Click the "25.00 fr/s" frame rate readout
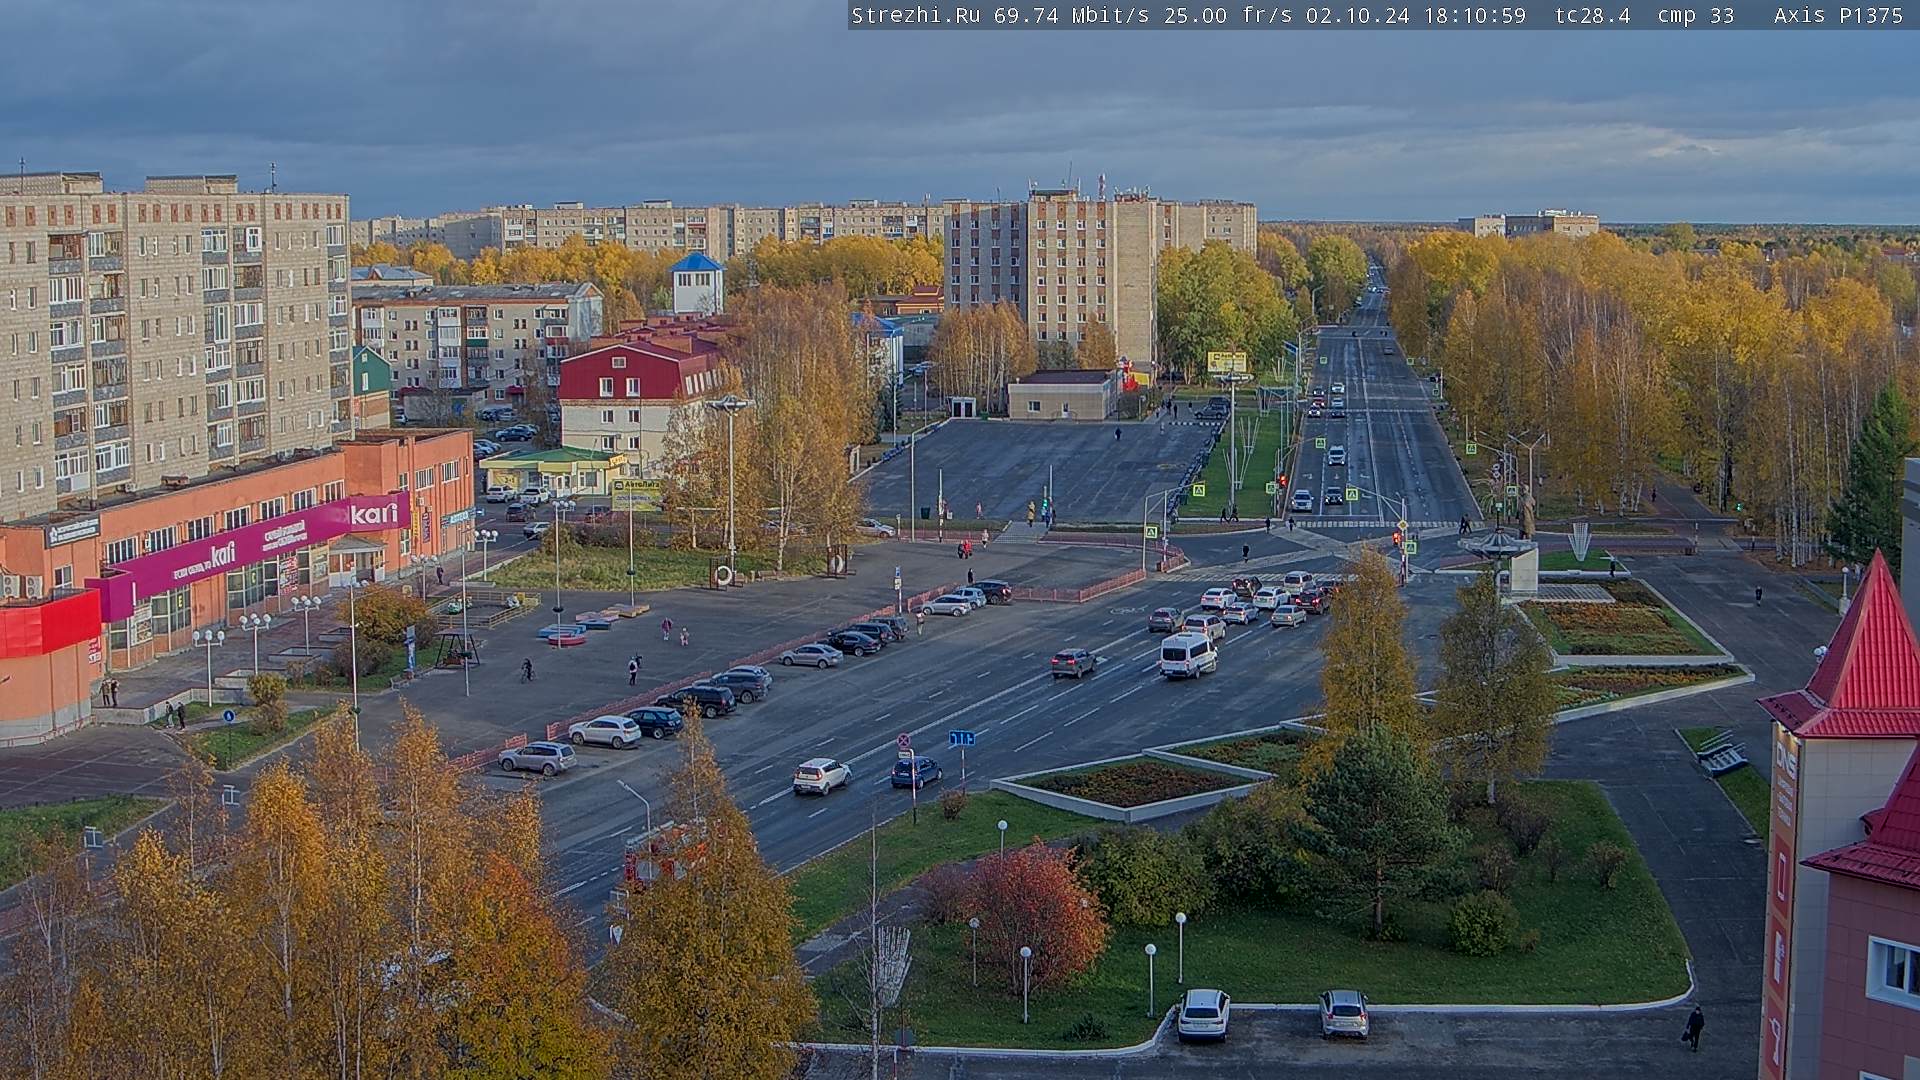 tap(1228, 15)
